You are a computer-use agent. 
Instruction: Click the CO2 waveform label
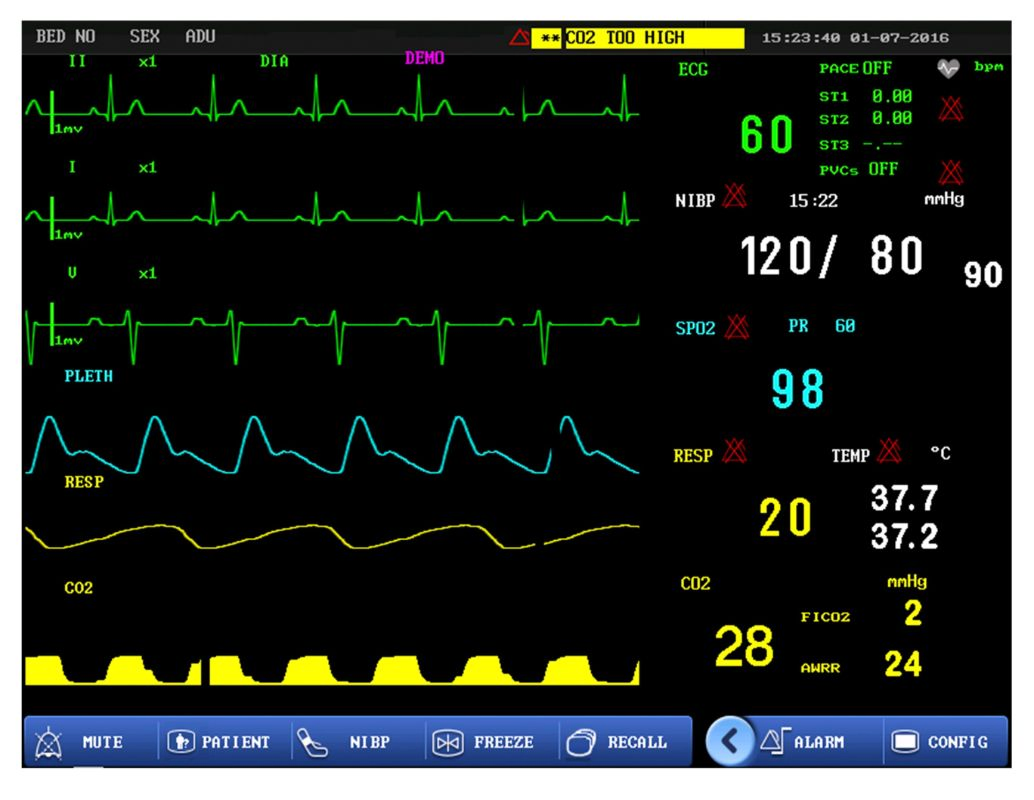[78, 588]
